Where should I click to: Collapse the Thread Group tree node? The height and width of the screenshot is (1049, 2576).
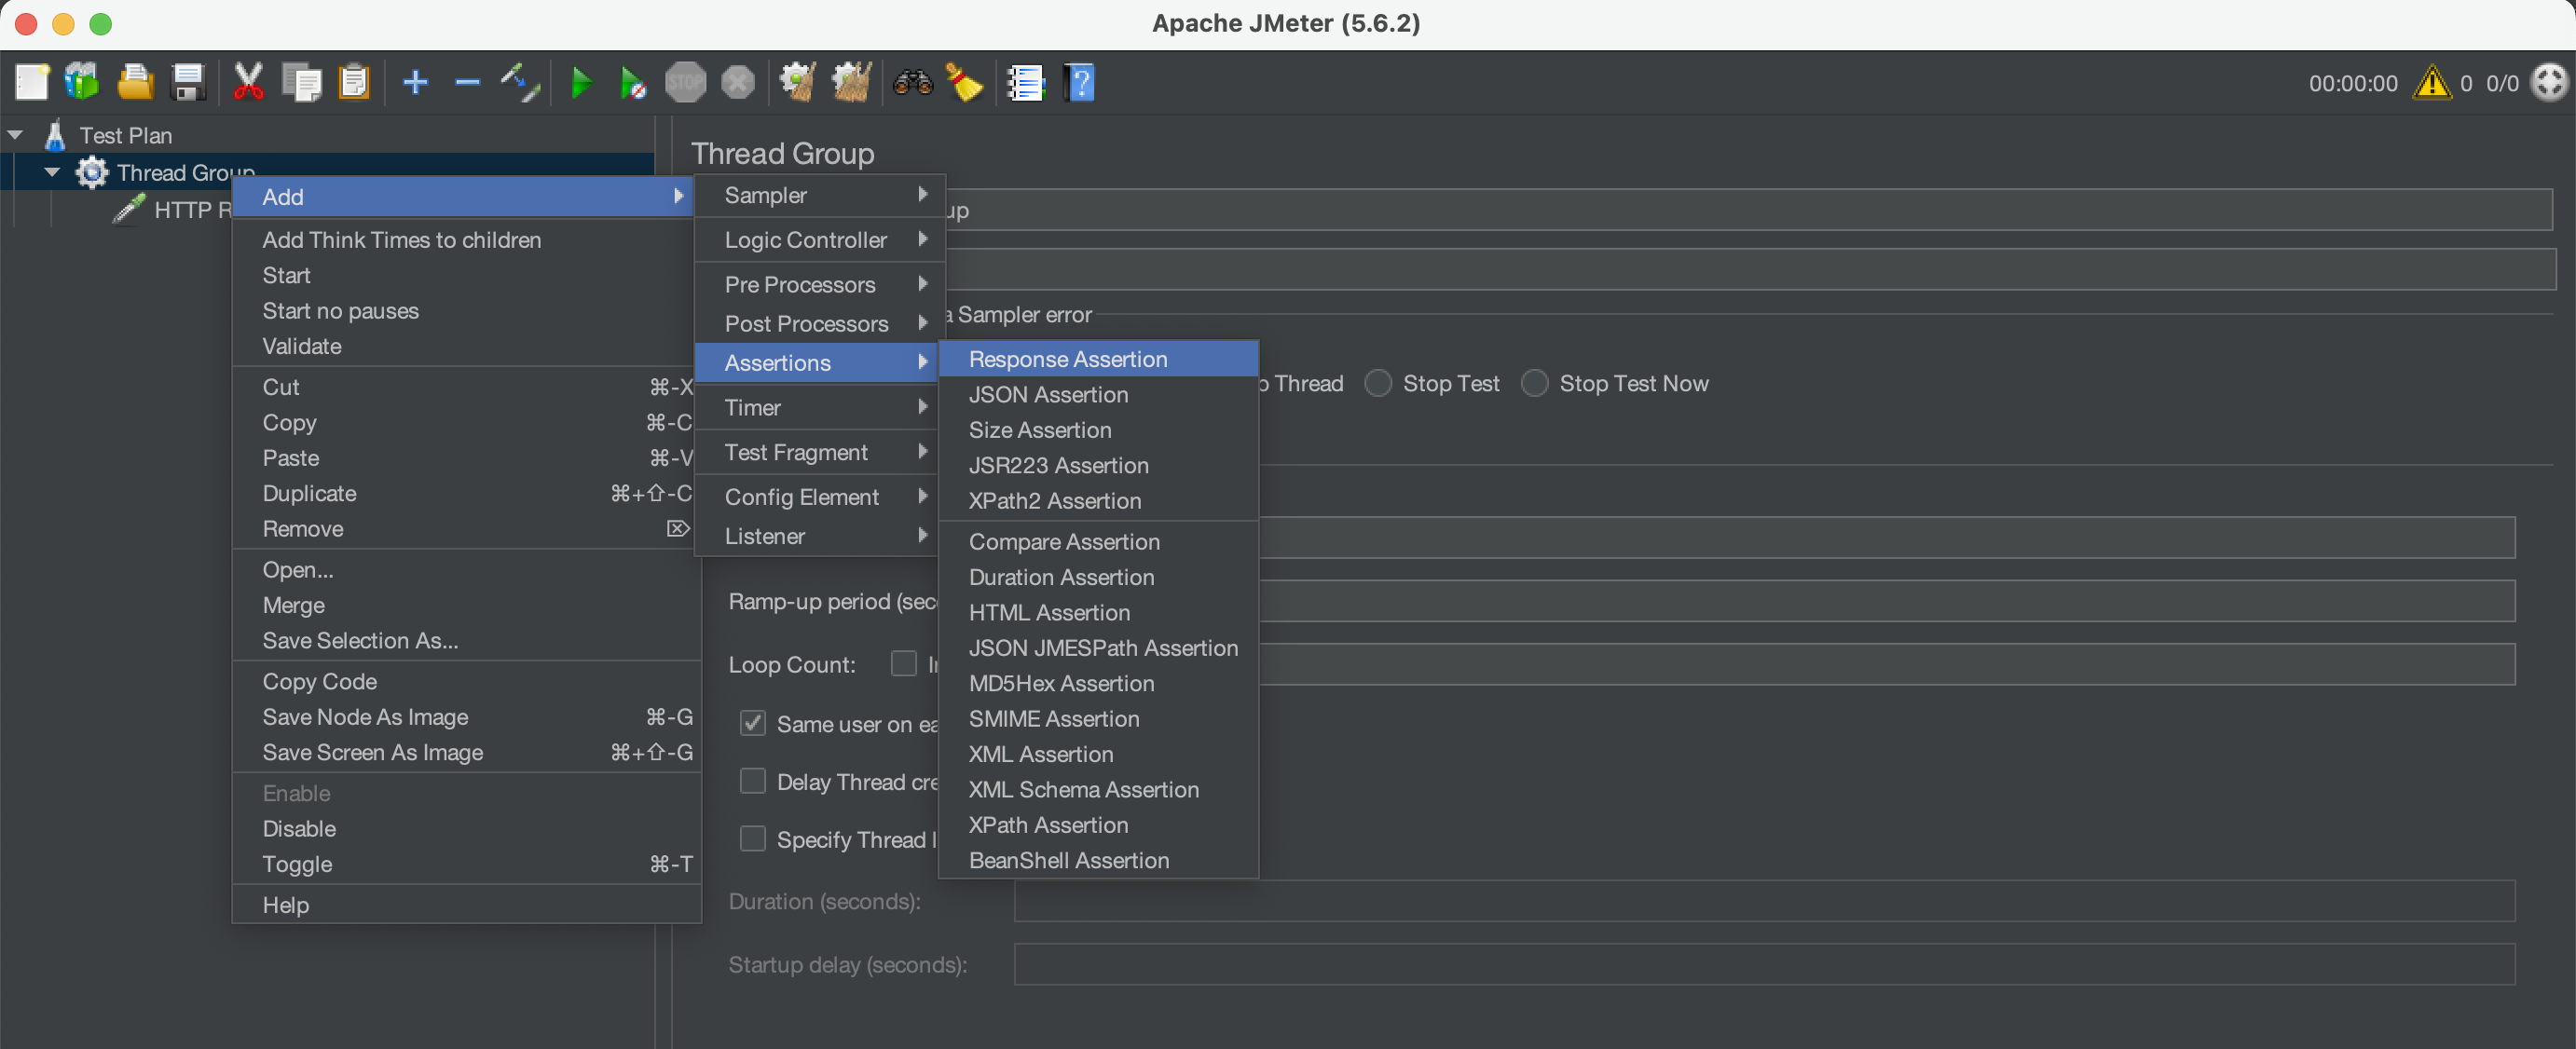(x=52, y=172)
